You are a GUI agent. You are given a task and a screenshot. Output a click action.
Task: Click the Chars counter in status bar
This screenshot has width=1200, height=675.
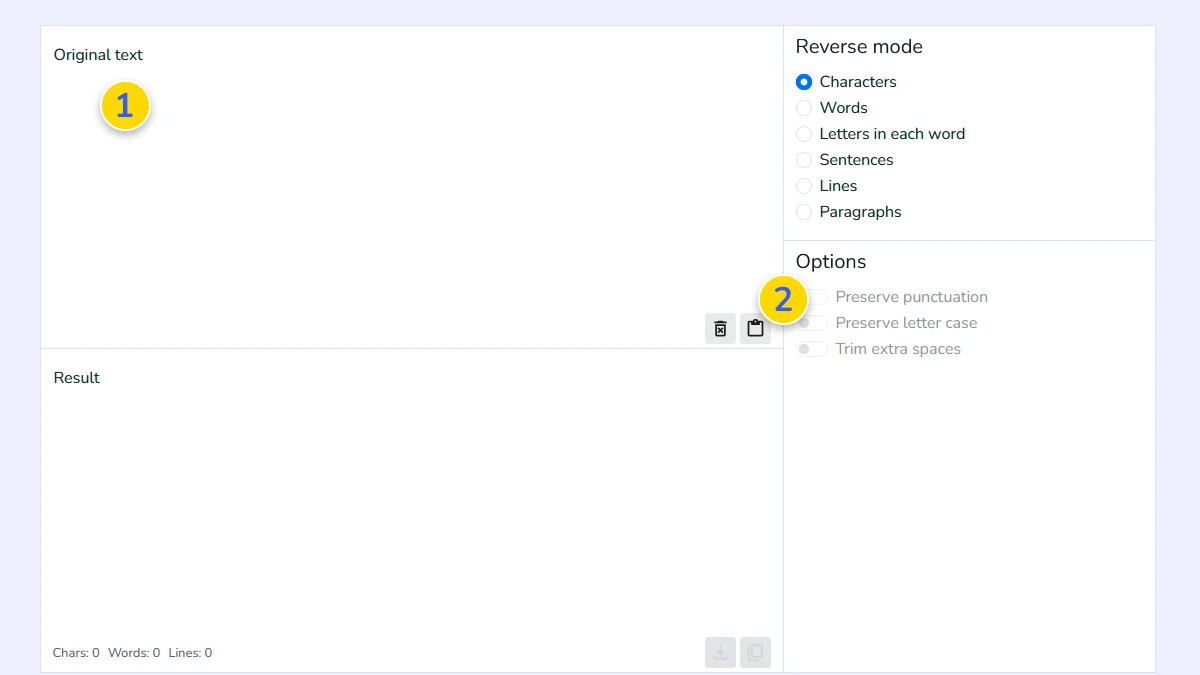tap(75, 652)
